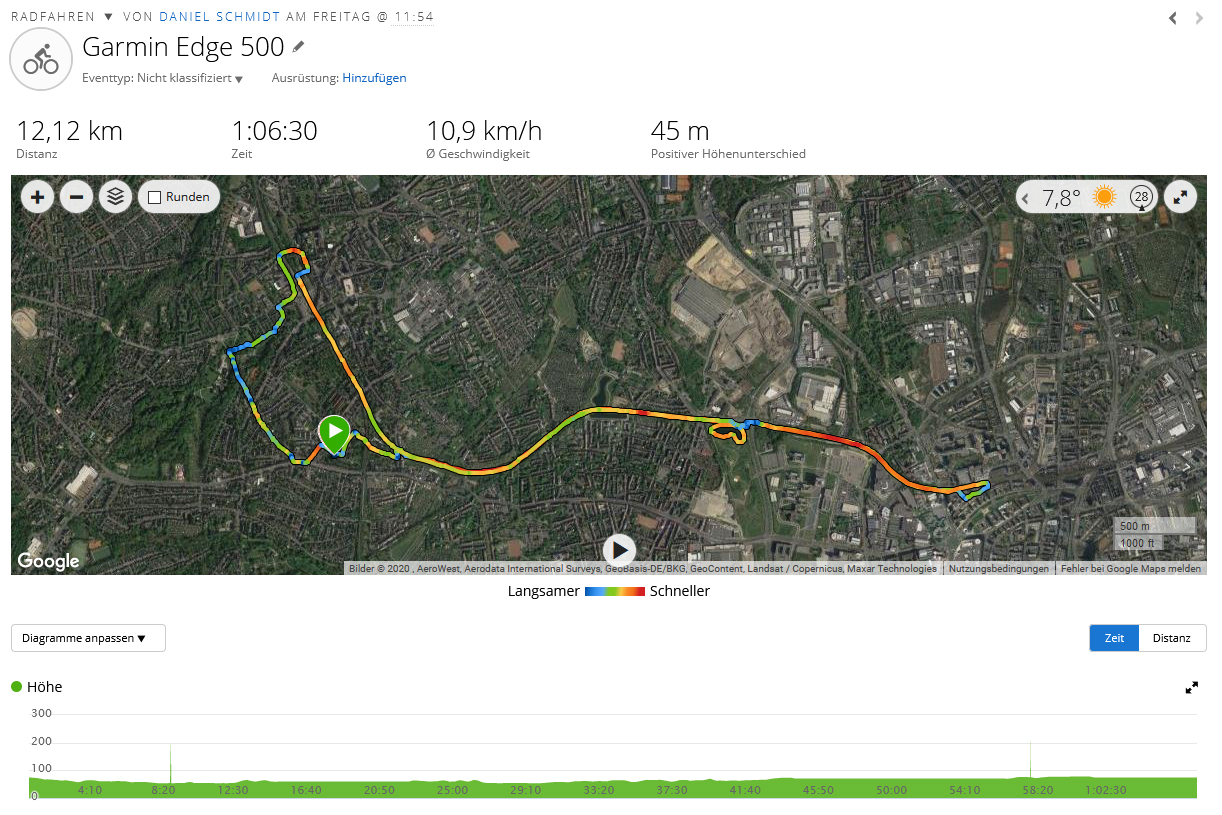Click the cycling activity type icon
The height and width of the screenshot is (815, 1222).
point(41,60)
